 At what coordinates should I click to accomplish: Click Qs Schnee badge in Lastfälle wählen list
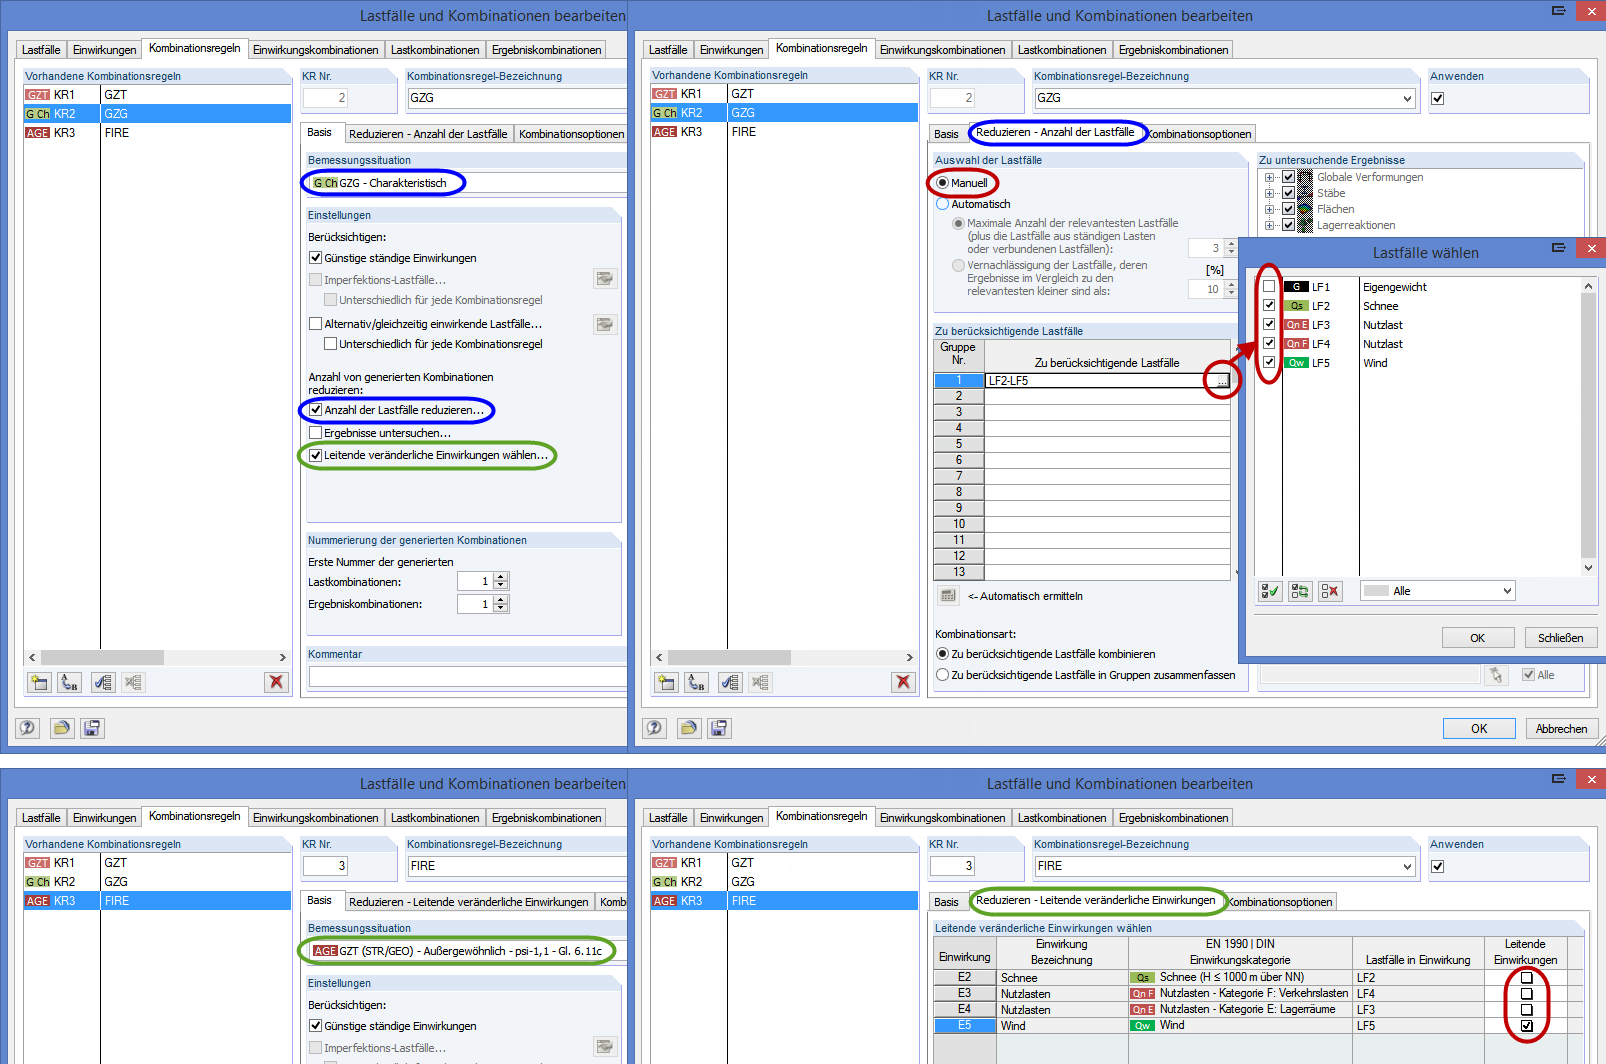(1296, 306)
